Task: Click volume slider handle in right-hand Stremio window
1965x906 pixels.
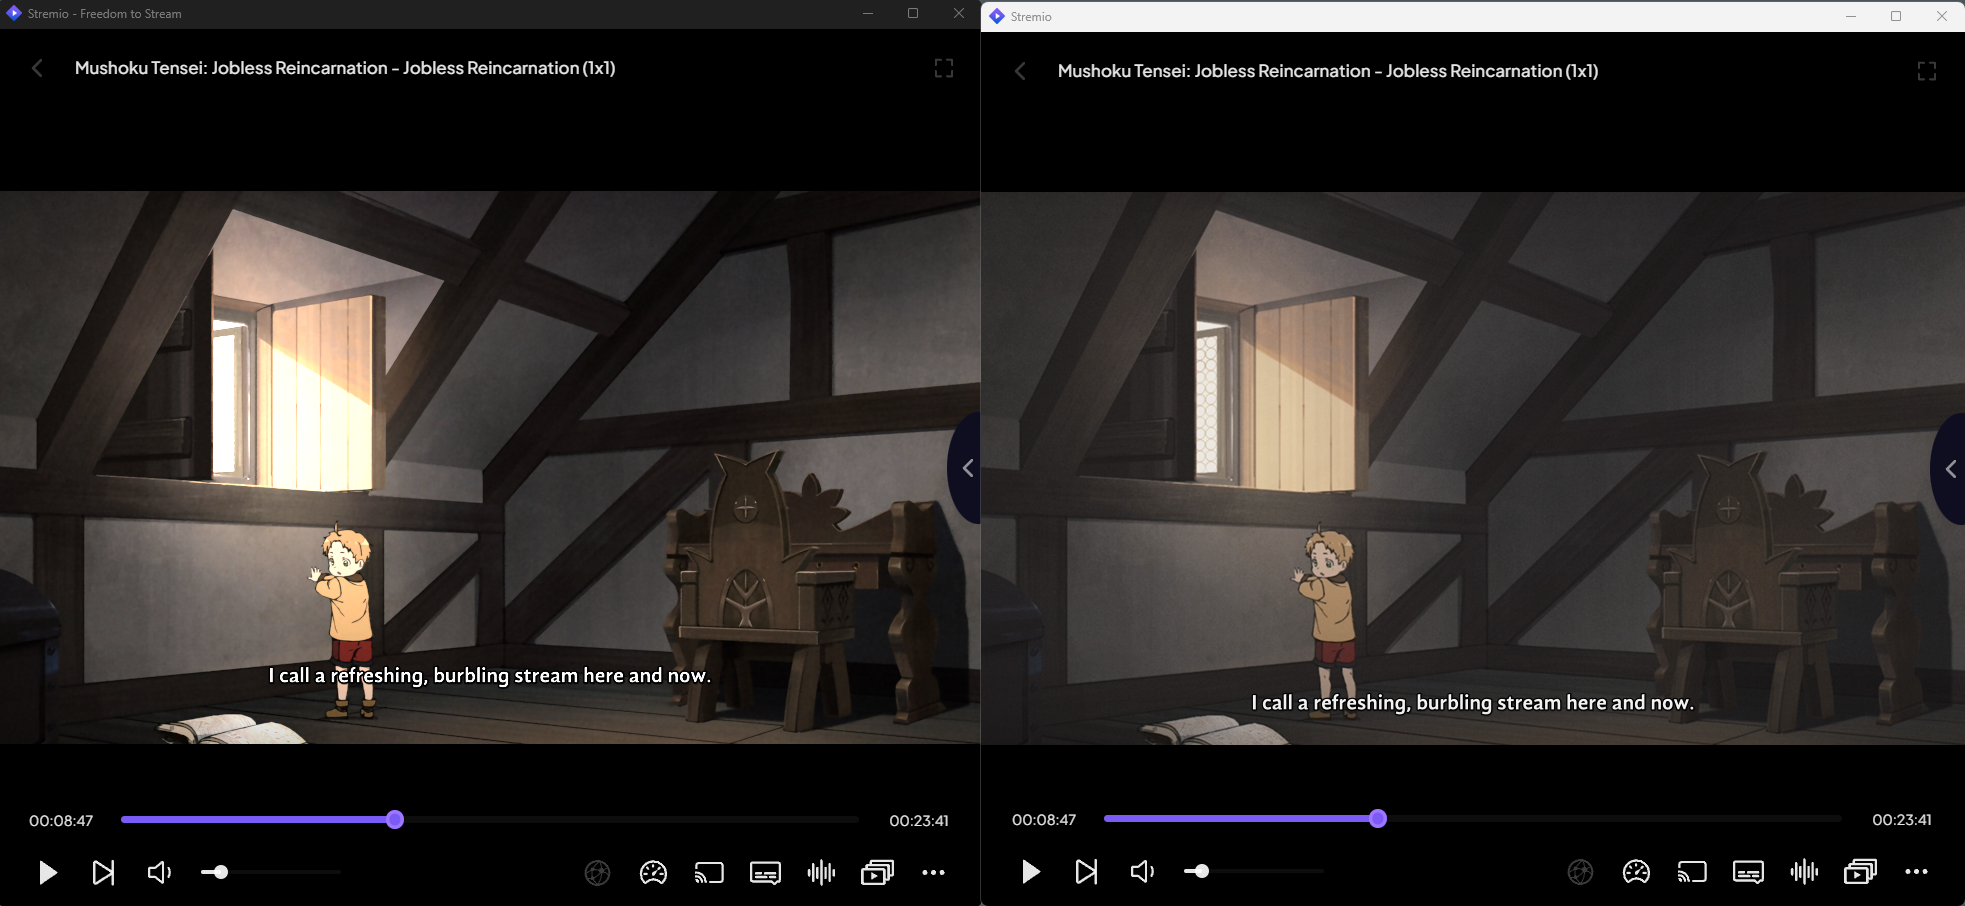Action: [1202, 871]
